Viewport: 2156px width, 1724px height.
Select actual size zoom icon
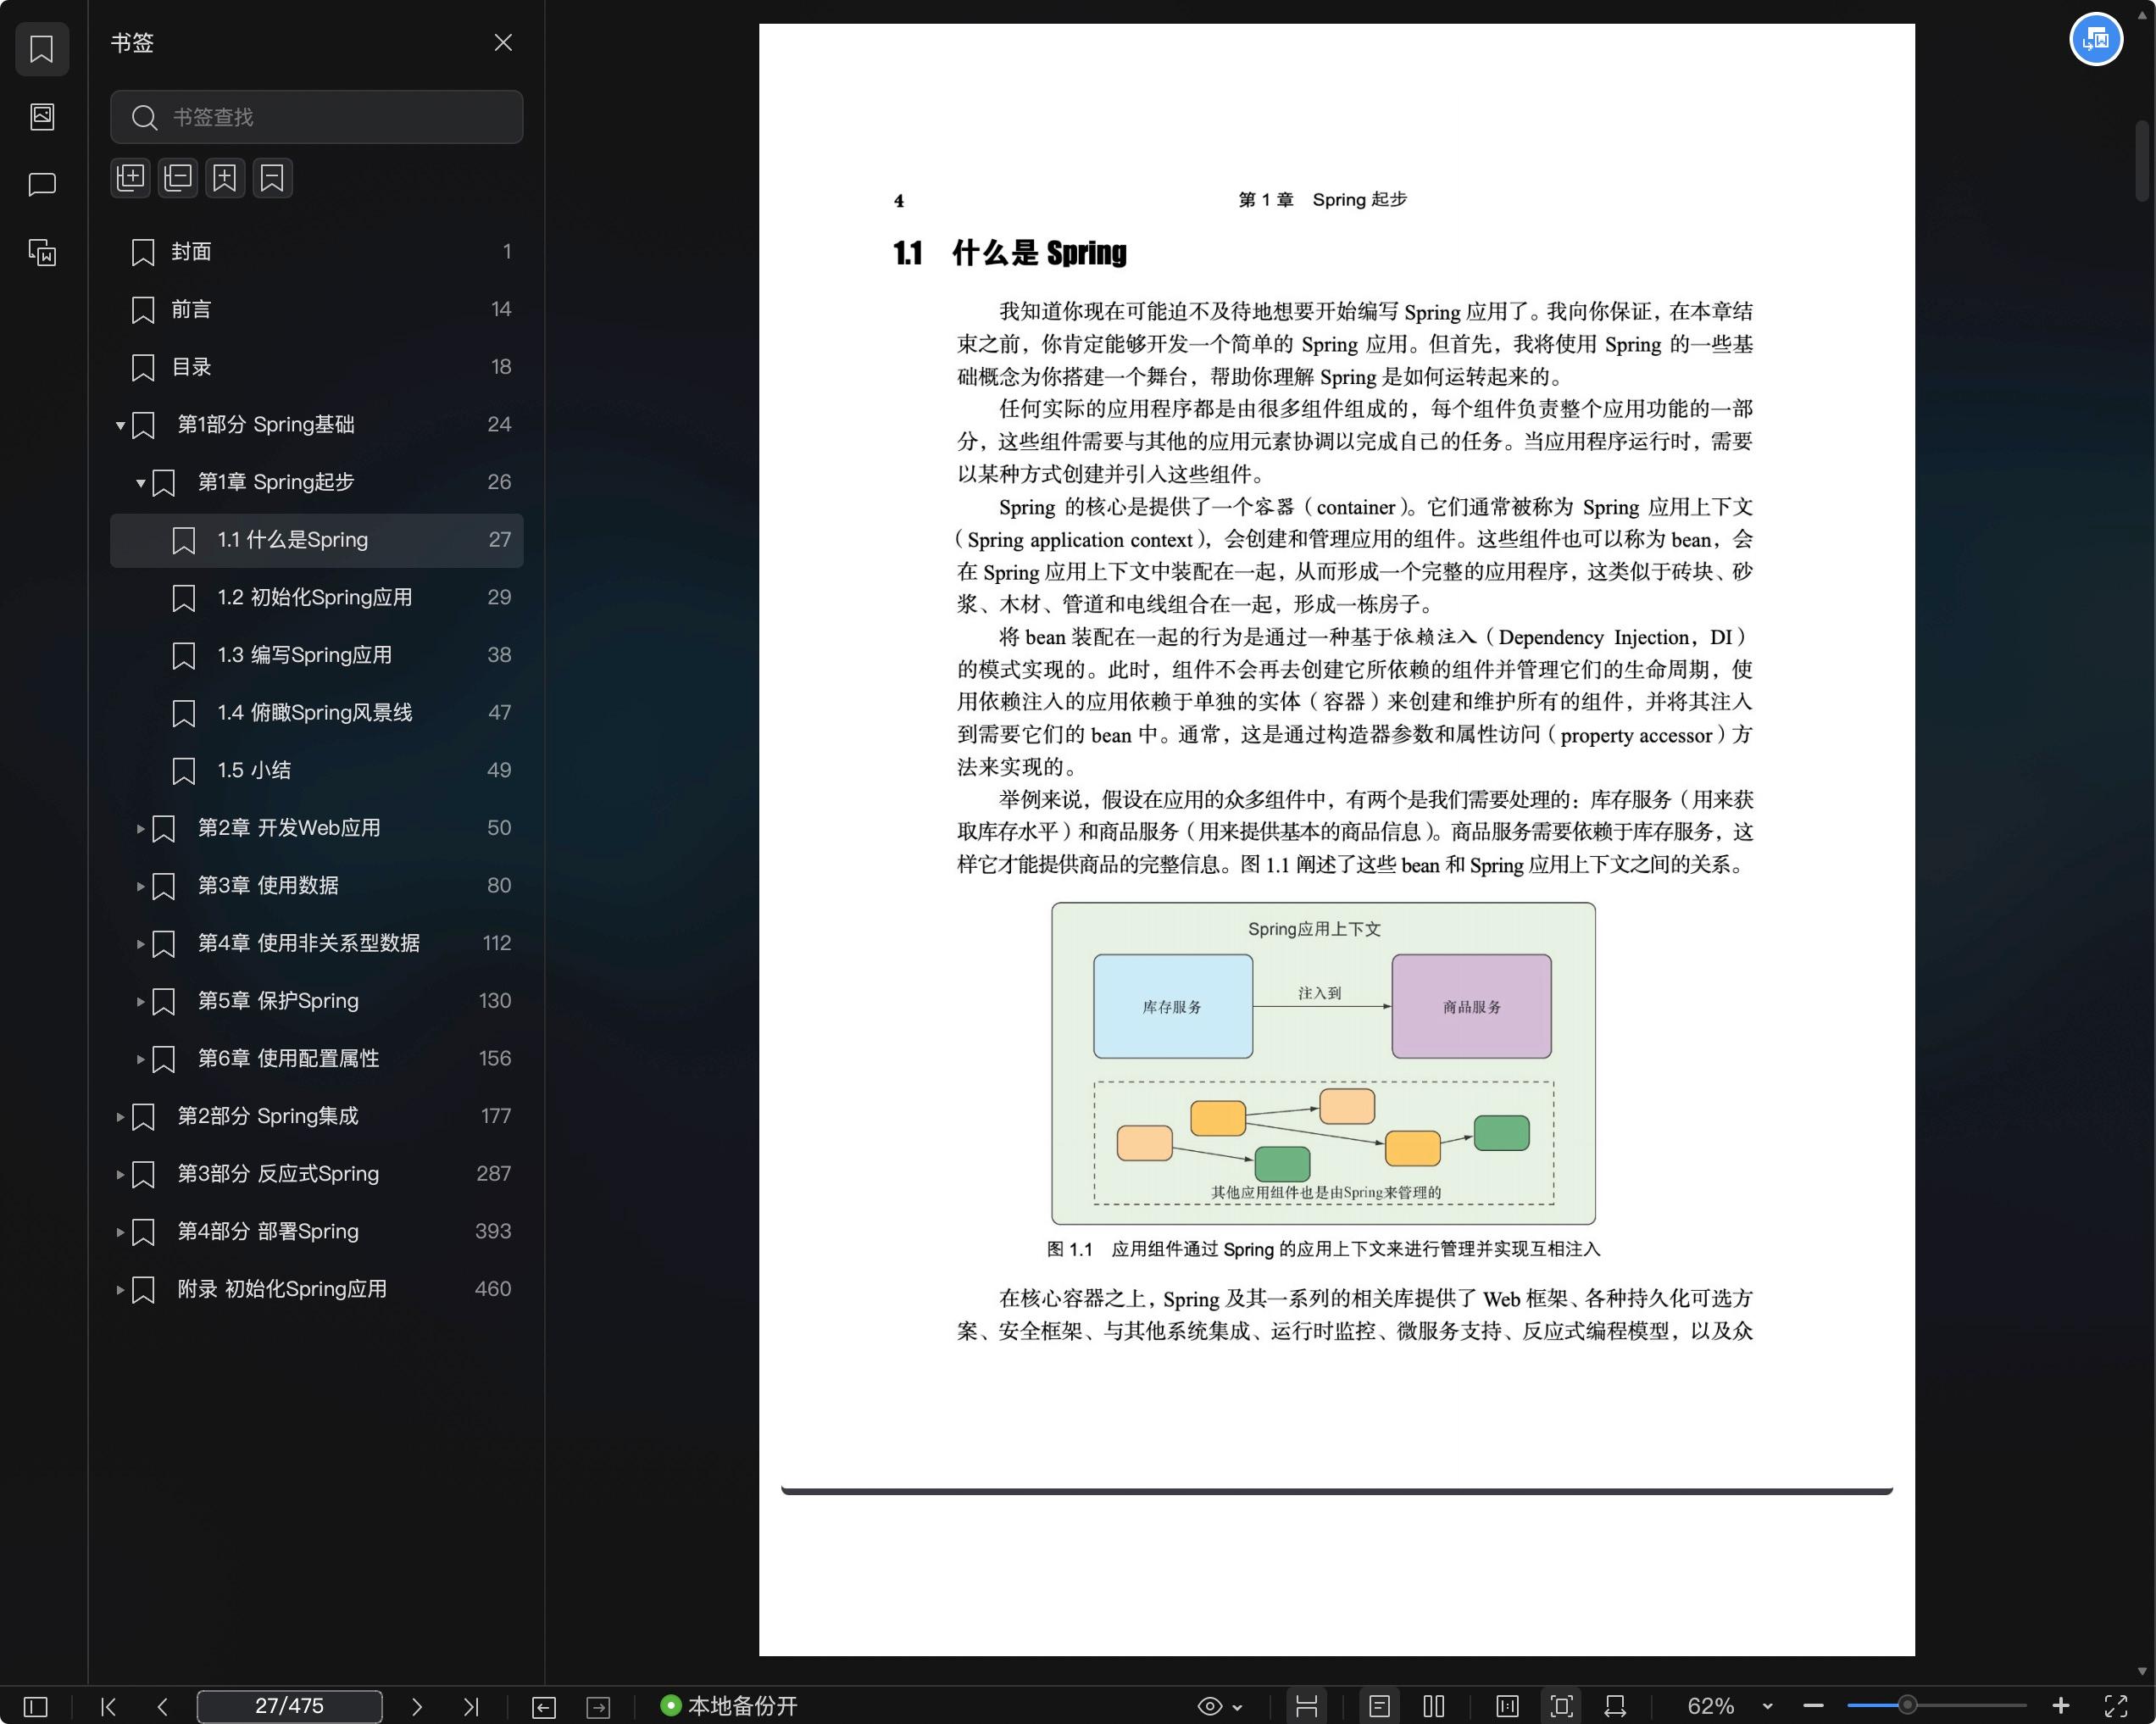pos(1507,1706)
